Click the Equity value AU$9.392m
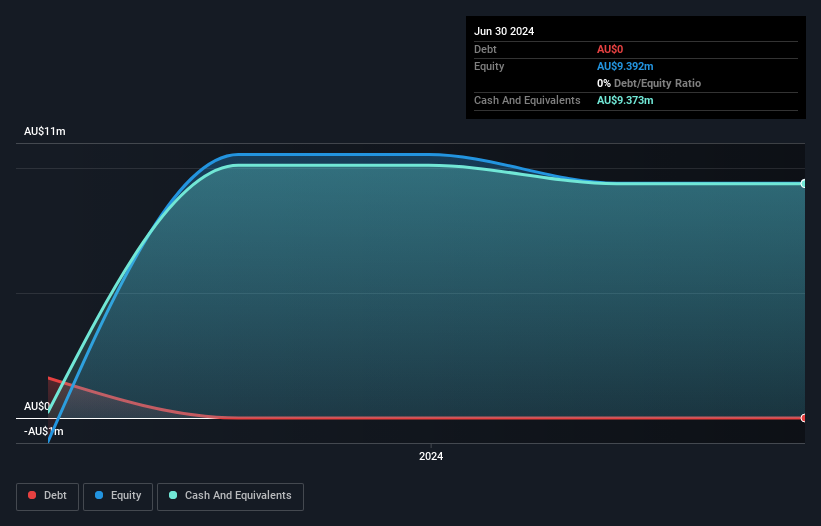821x526 pixels. [x=625, y=66]
